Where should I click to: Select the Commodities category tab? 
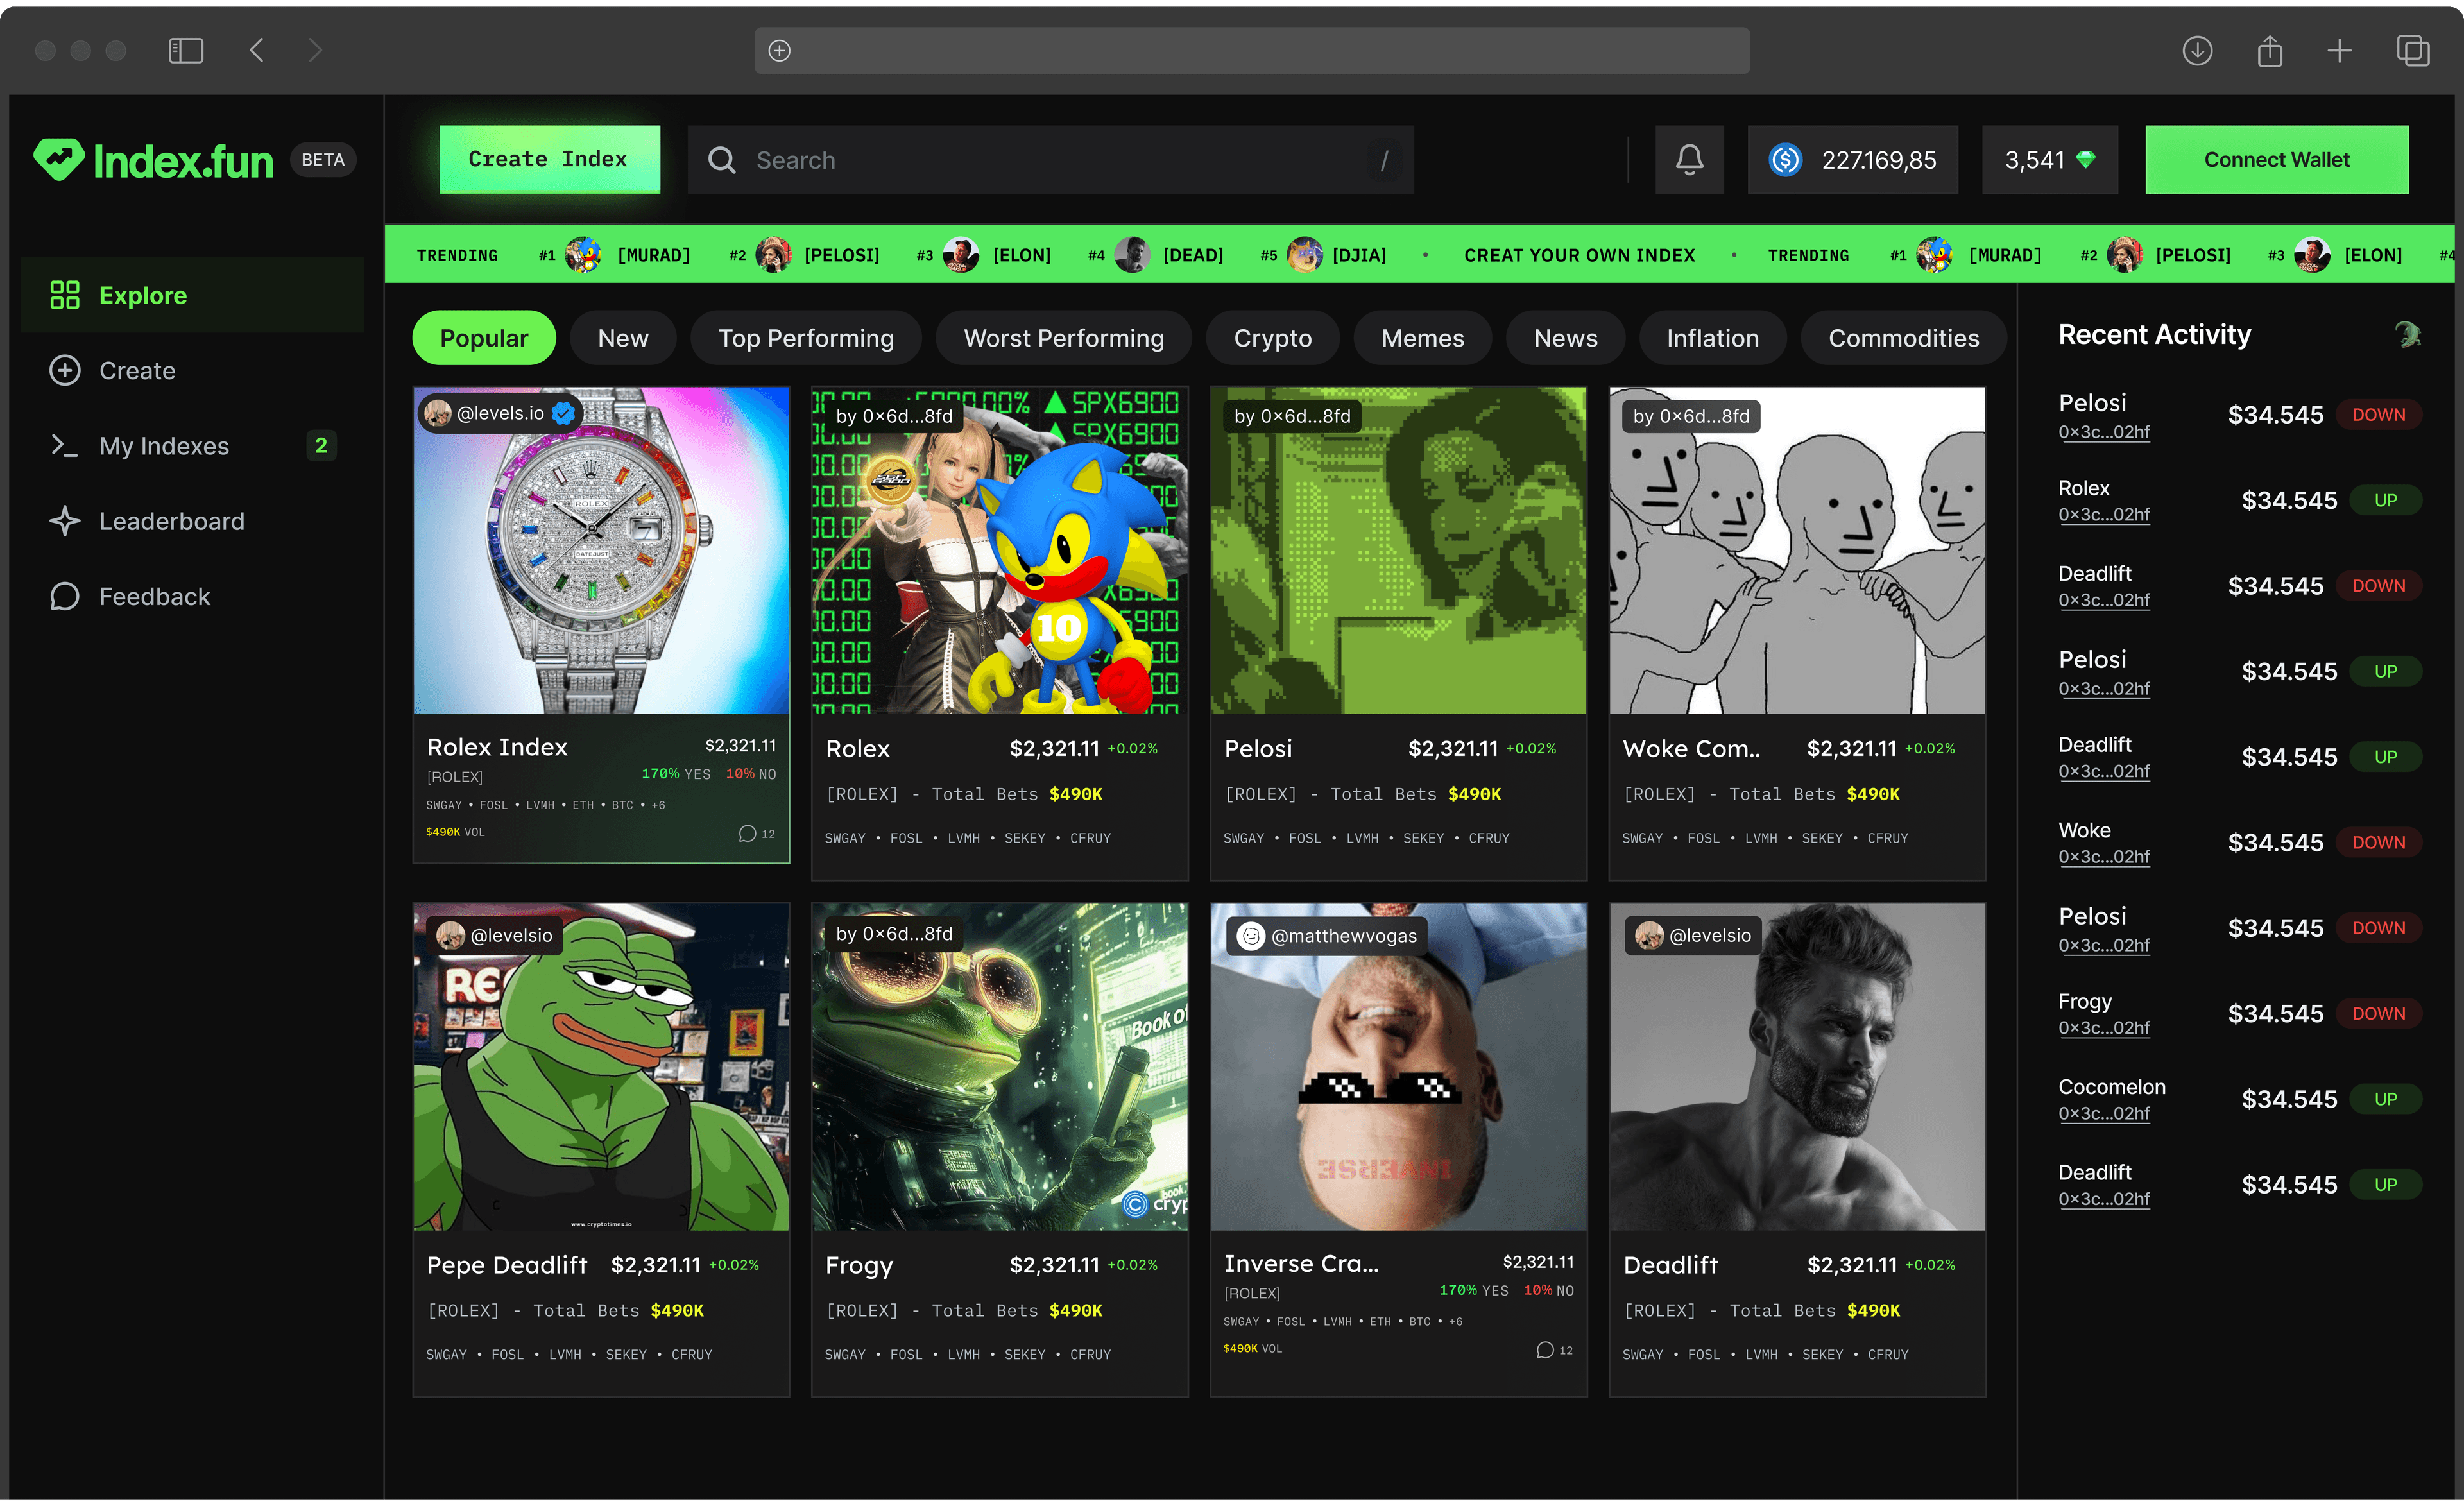(1904, 338)
